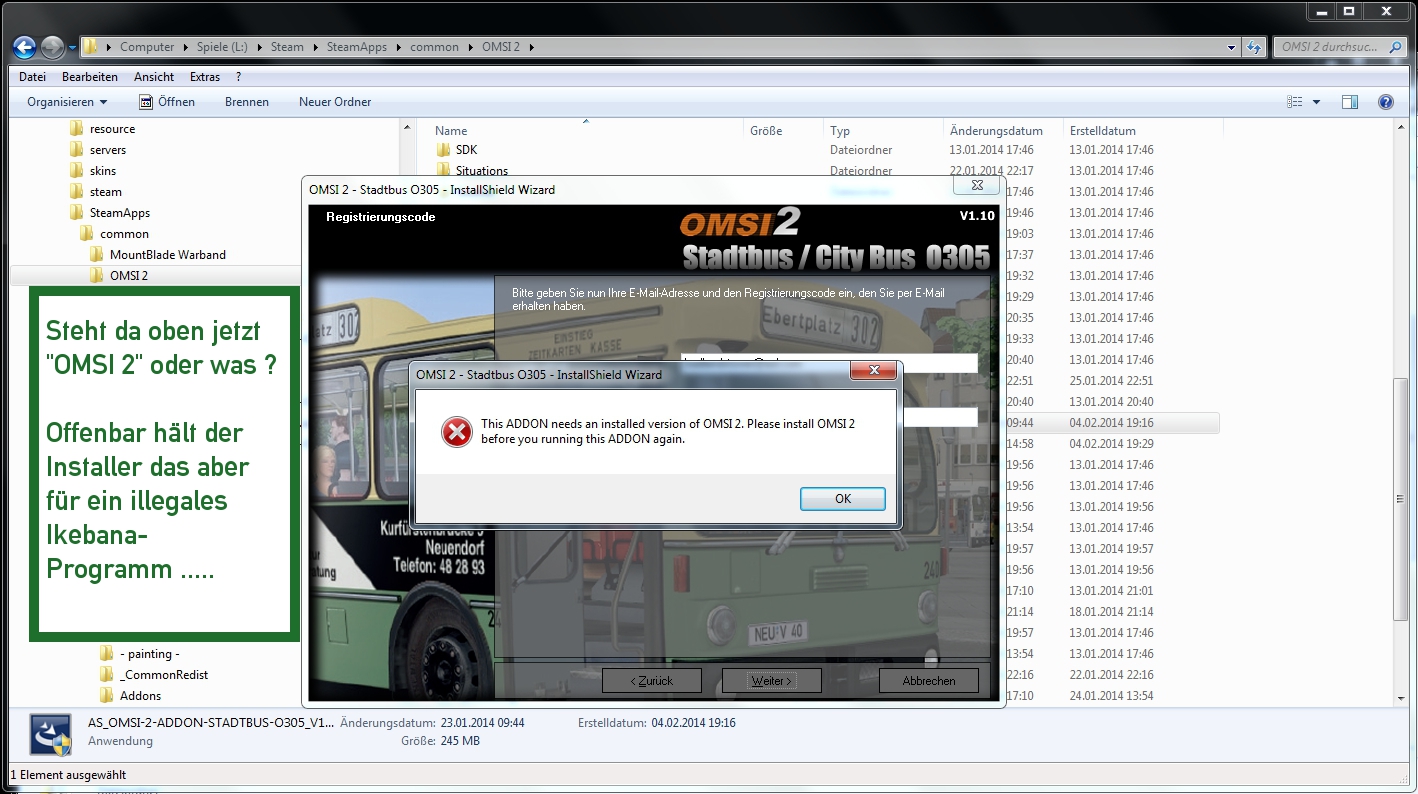Sort the file list by the Name column
Viewport: 1418px width, 794px height.
pyautogui.click(x=451, y=131)
